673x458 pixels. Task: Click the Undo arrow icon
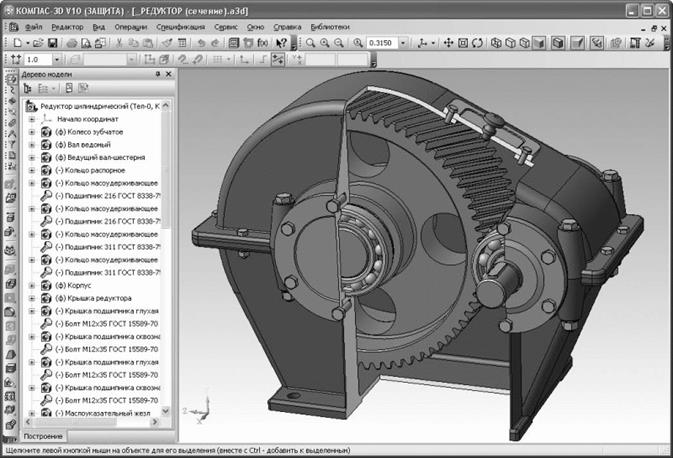(201, 44)
